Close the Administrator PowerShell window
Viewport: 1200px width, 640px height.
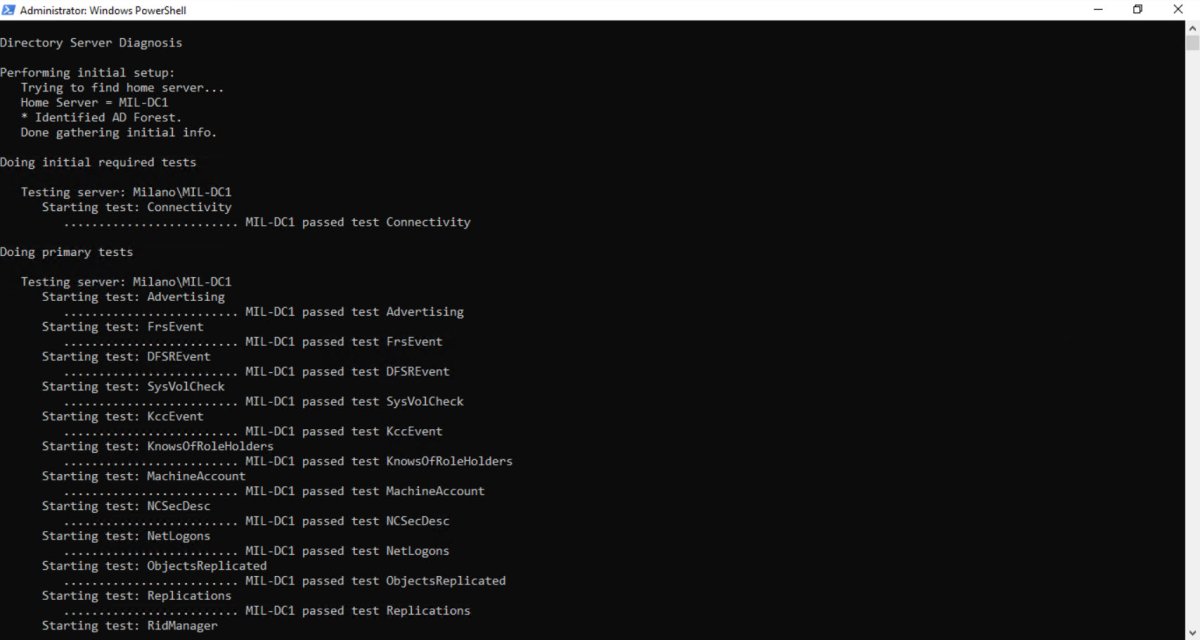tap(1178, 10)
